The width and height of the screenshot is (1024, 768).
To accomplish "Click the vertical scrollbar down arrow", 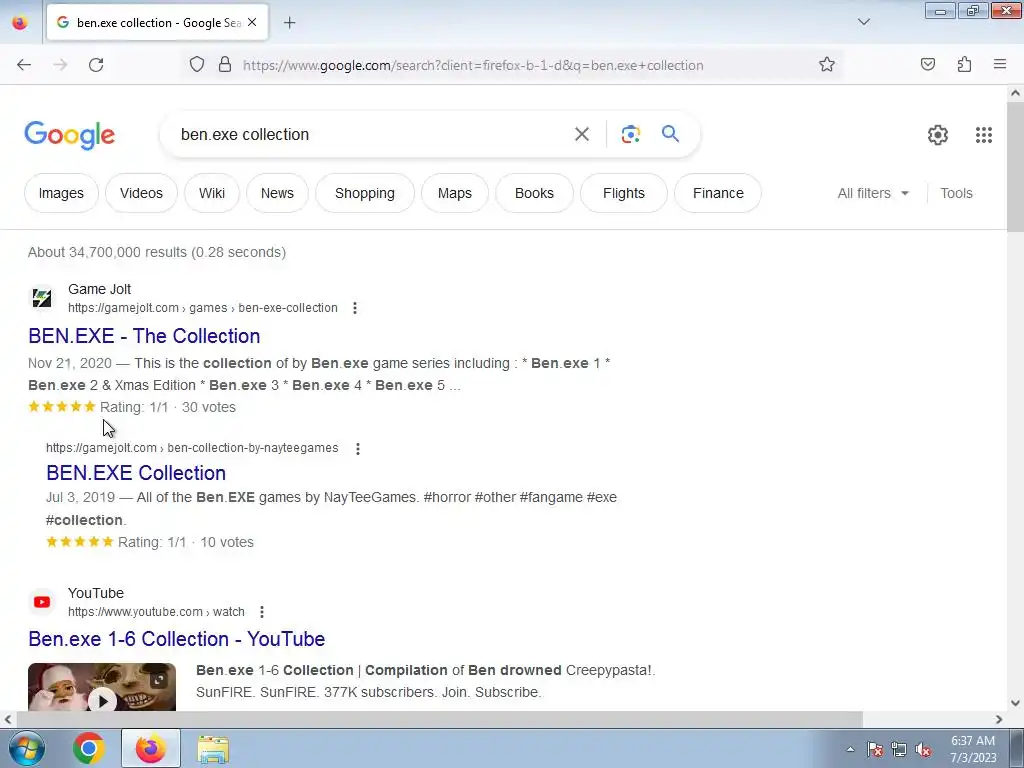I will coord(1015,703).
